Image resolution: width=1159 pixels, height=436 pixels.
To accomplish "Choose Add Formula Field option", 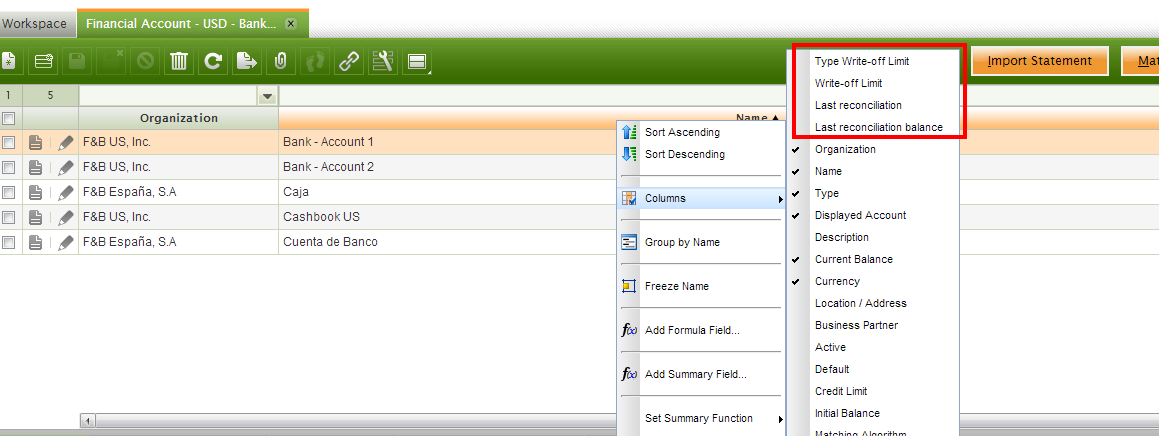I will click(x=701, y=330).
